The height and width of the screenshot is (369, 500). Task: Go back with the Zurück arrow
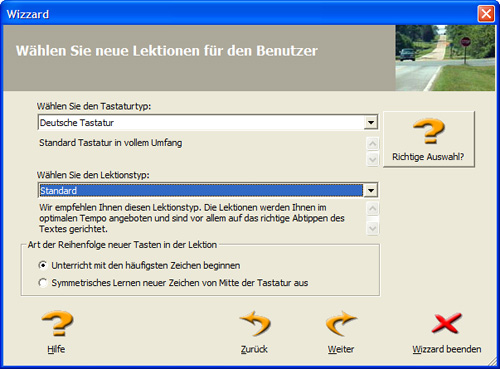tap(255, 323)
